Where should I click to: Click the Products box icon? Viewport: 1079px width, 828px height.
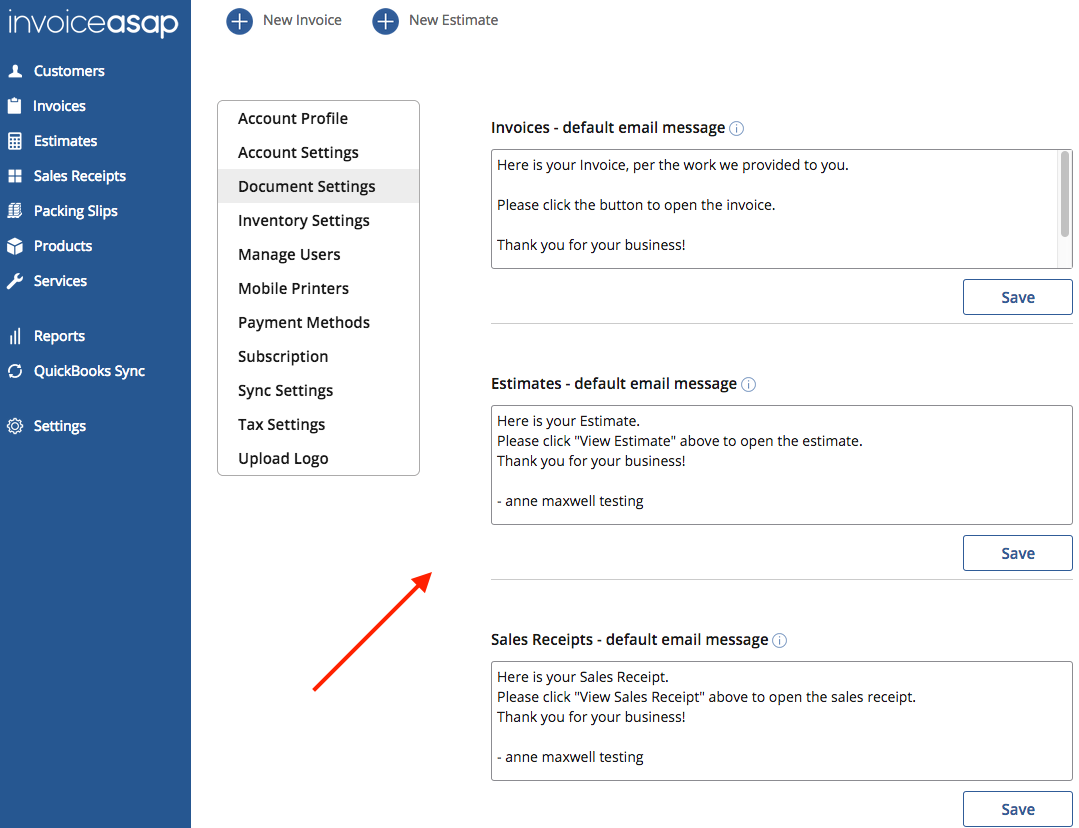coord(15,246)
